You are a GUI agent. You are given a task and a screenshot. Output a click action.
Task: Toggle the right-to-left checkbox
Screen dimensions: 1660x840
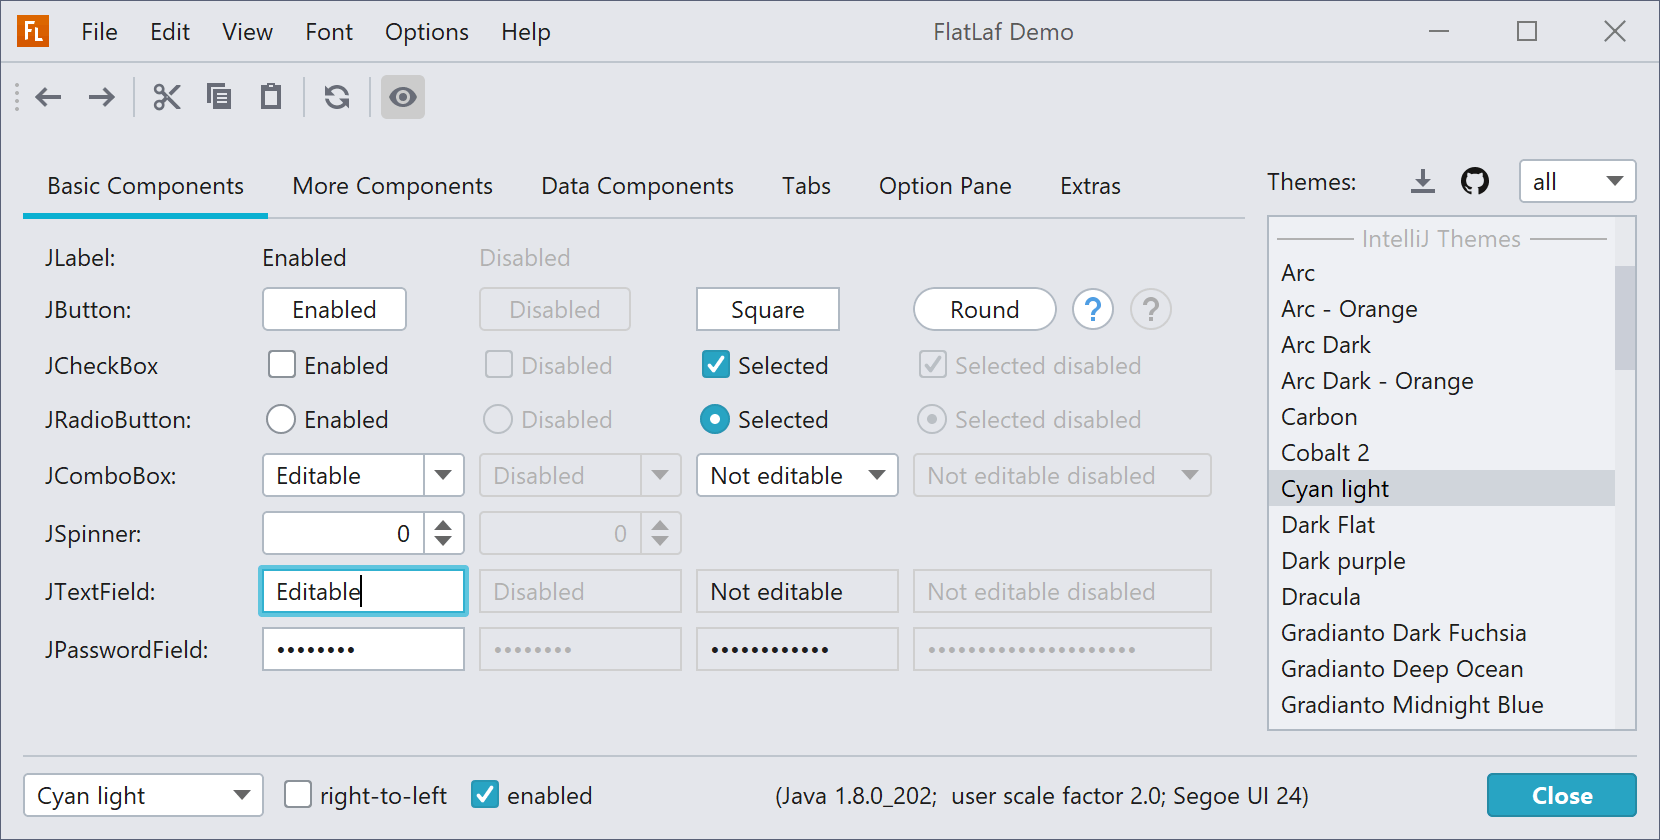298,795
